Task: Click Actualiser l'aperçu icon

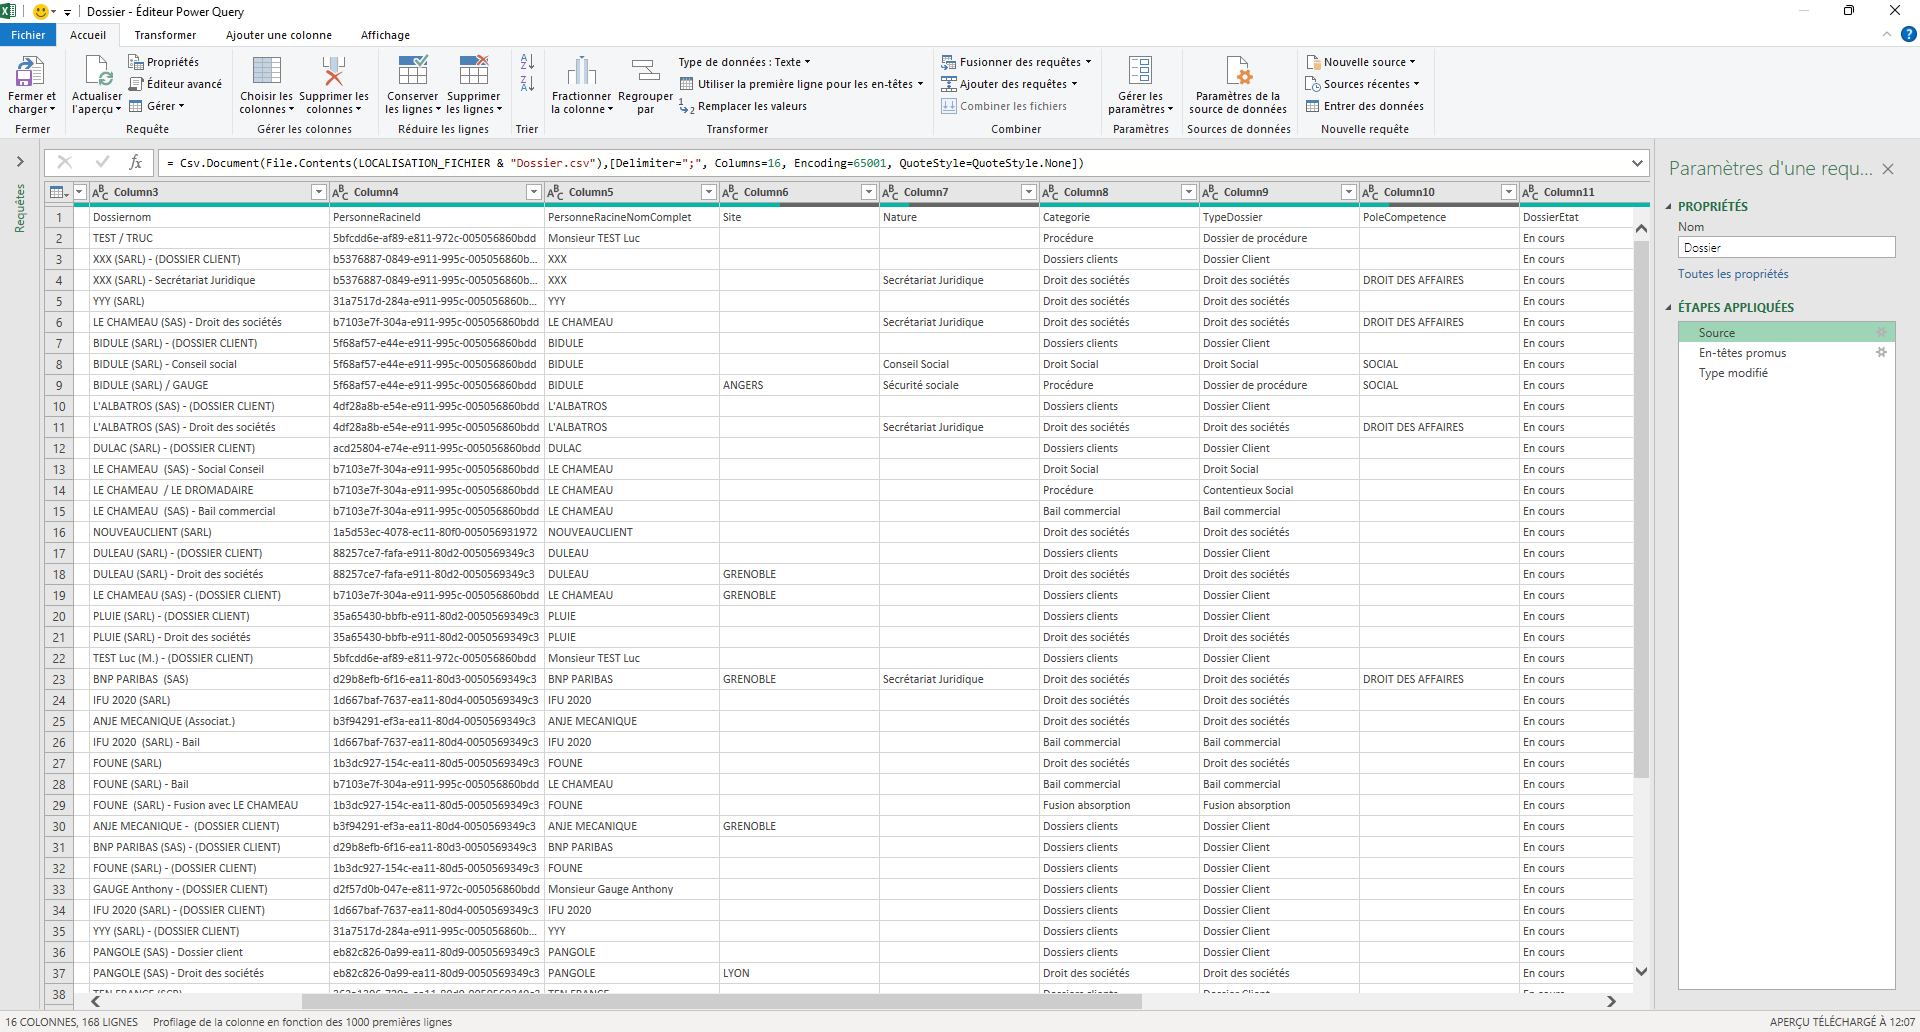Action: point(98,71)
